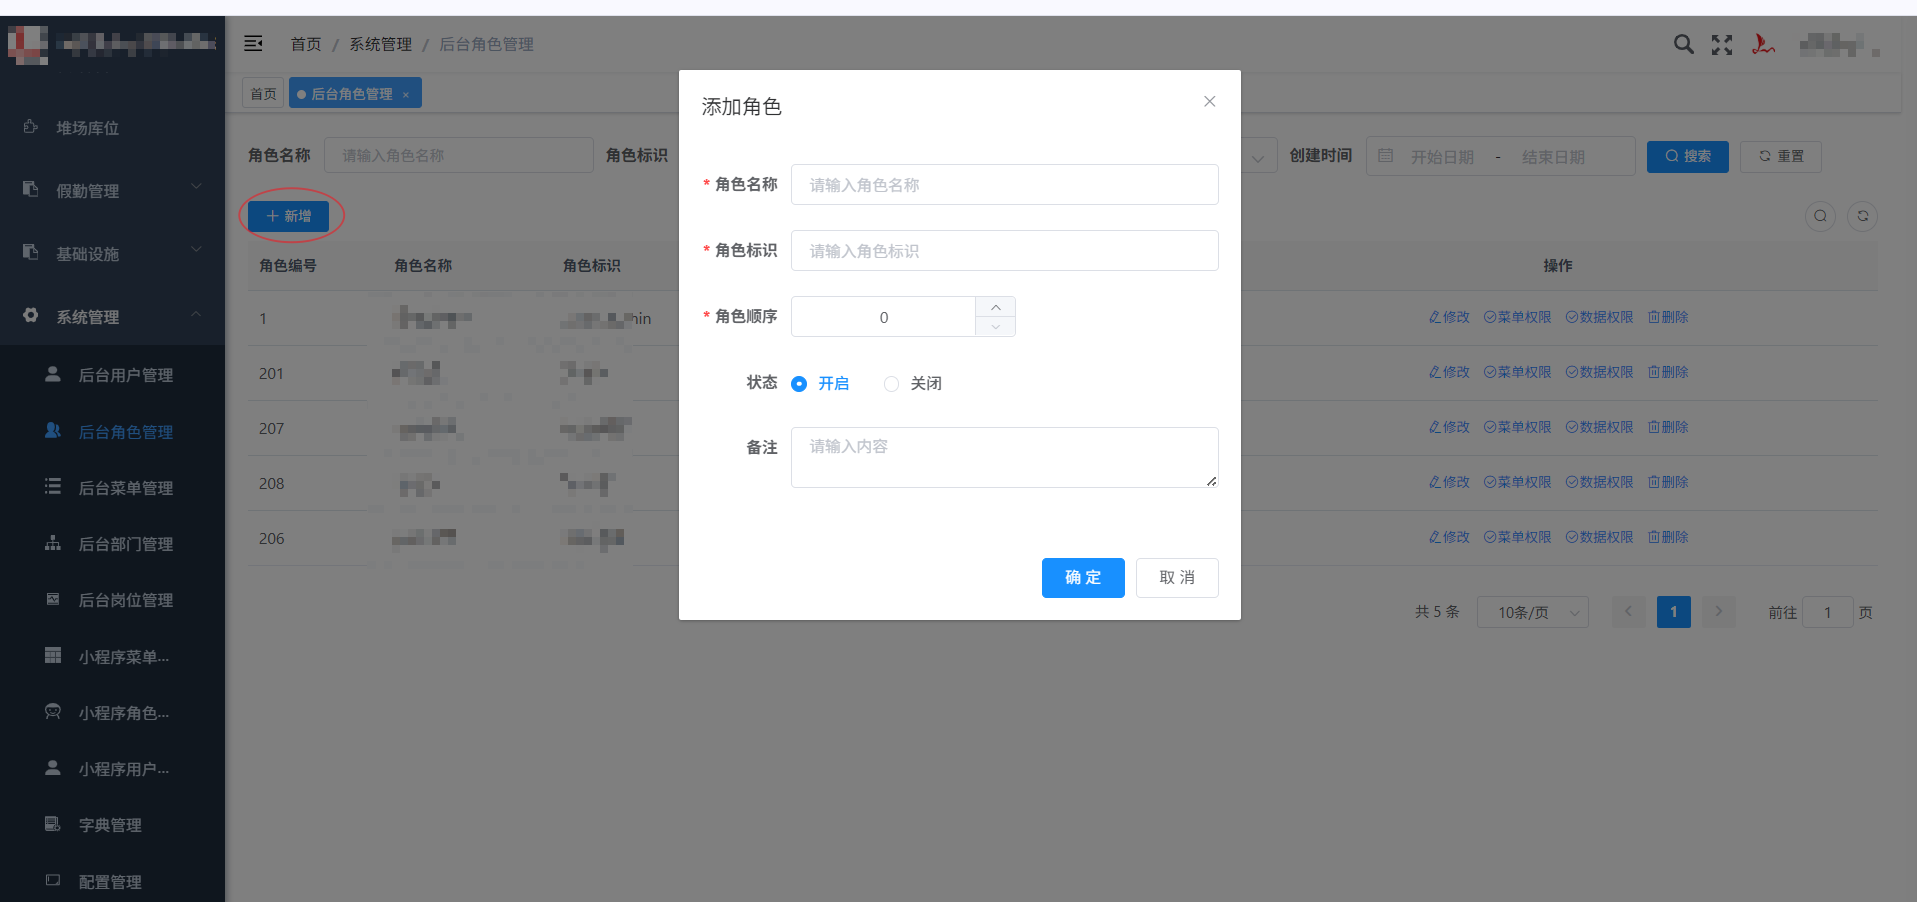This screenshot has width=1917, height=902.
Task: Toggle fullscreen with the expand arrows icon
Action: (1722, 44)
